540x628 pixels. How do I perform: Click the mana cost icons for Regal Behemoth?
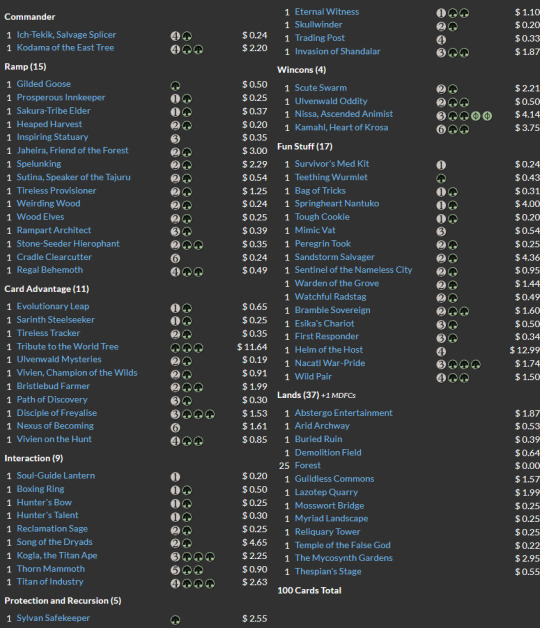(187, 272)
